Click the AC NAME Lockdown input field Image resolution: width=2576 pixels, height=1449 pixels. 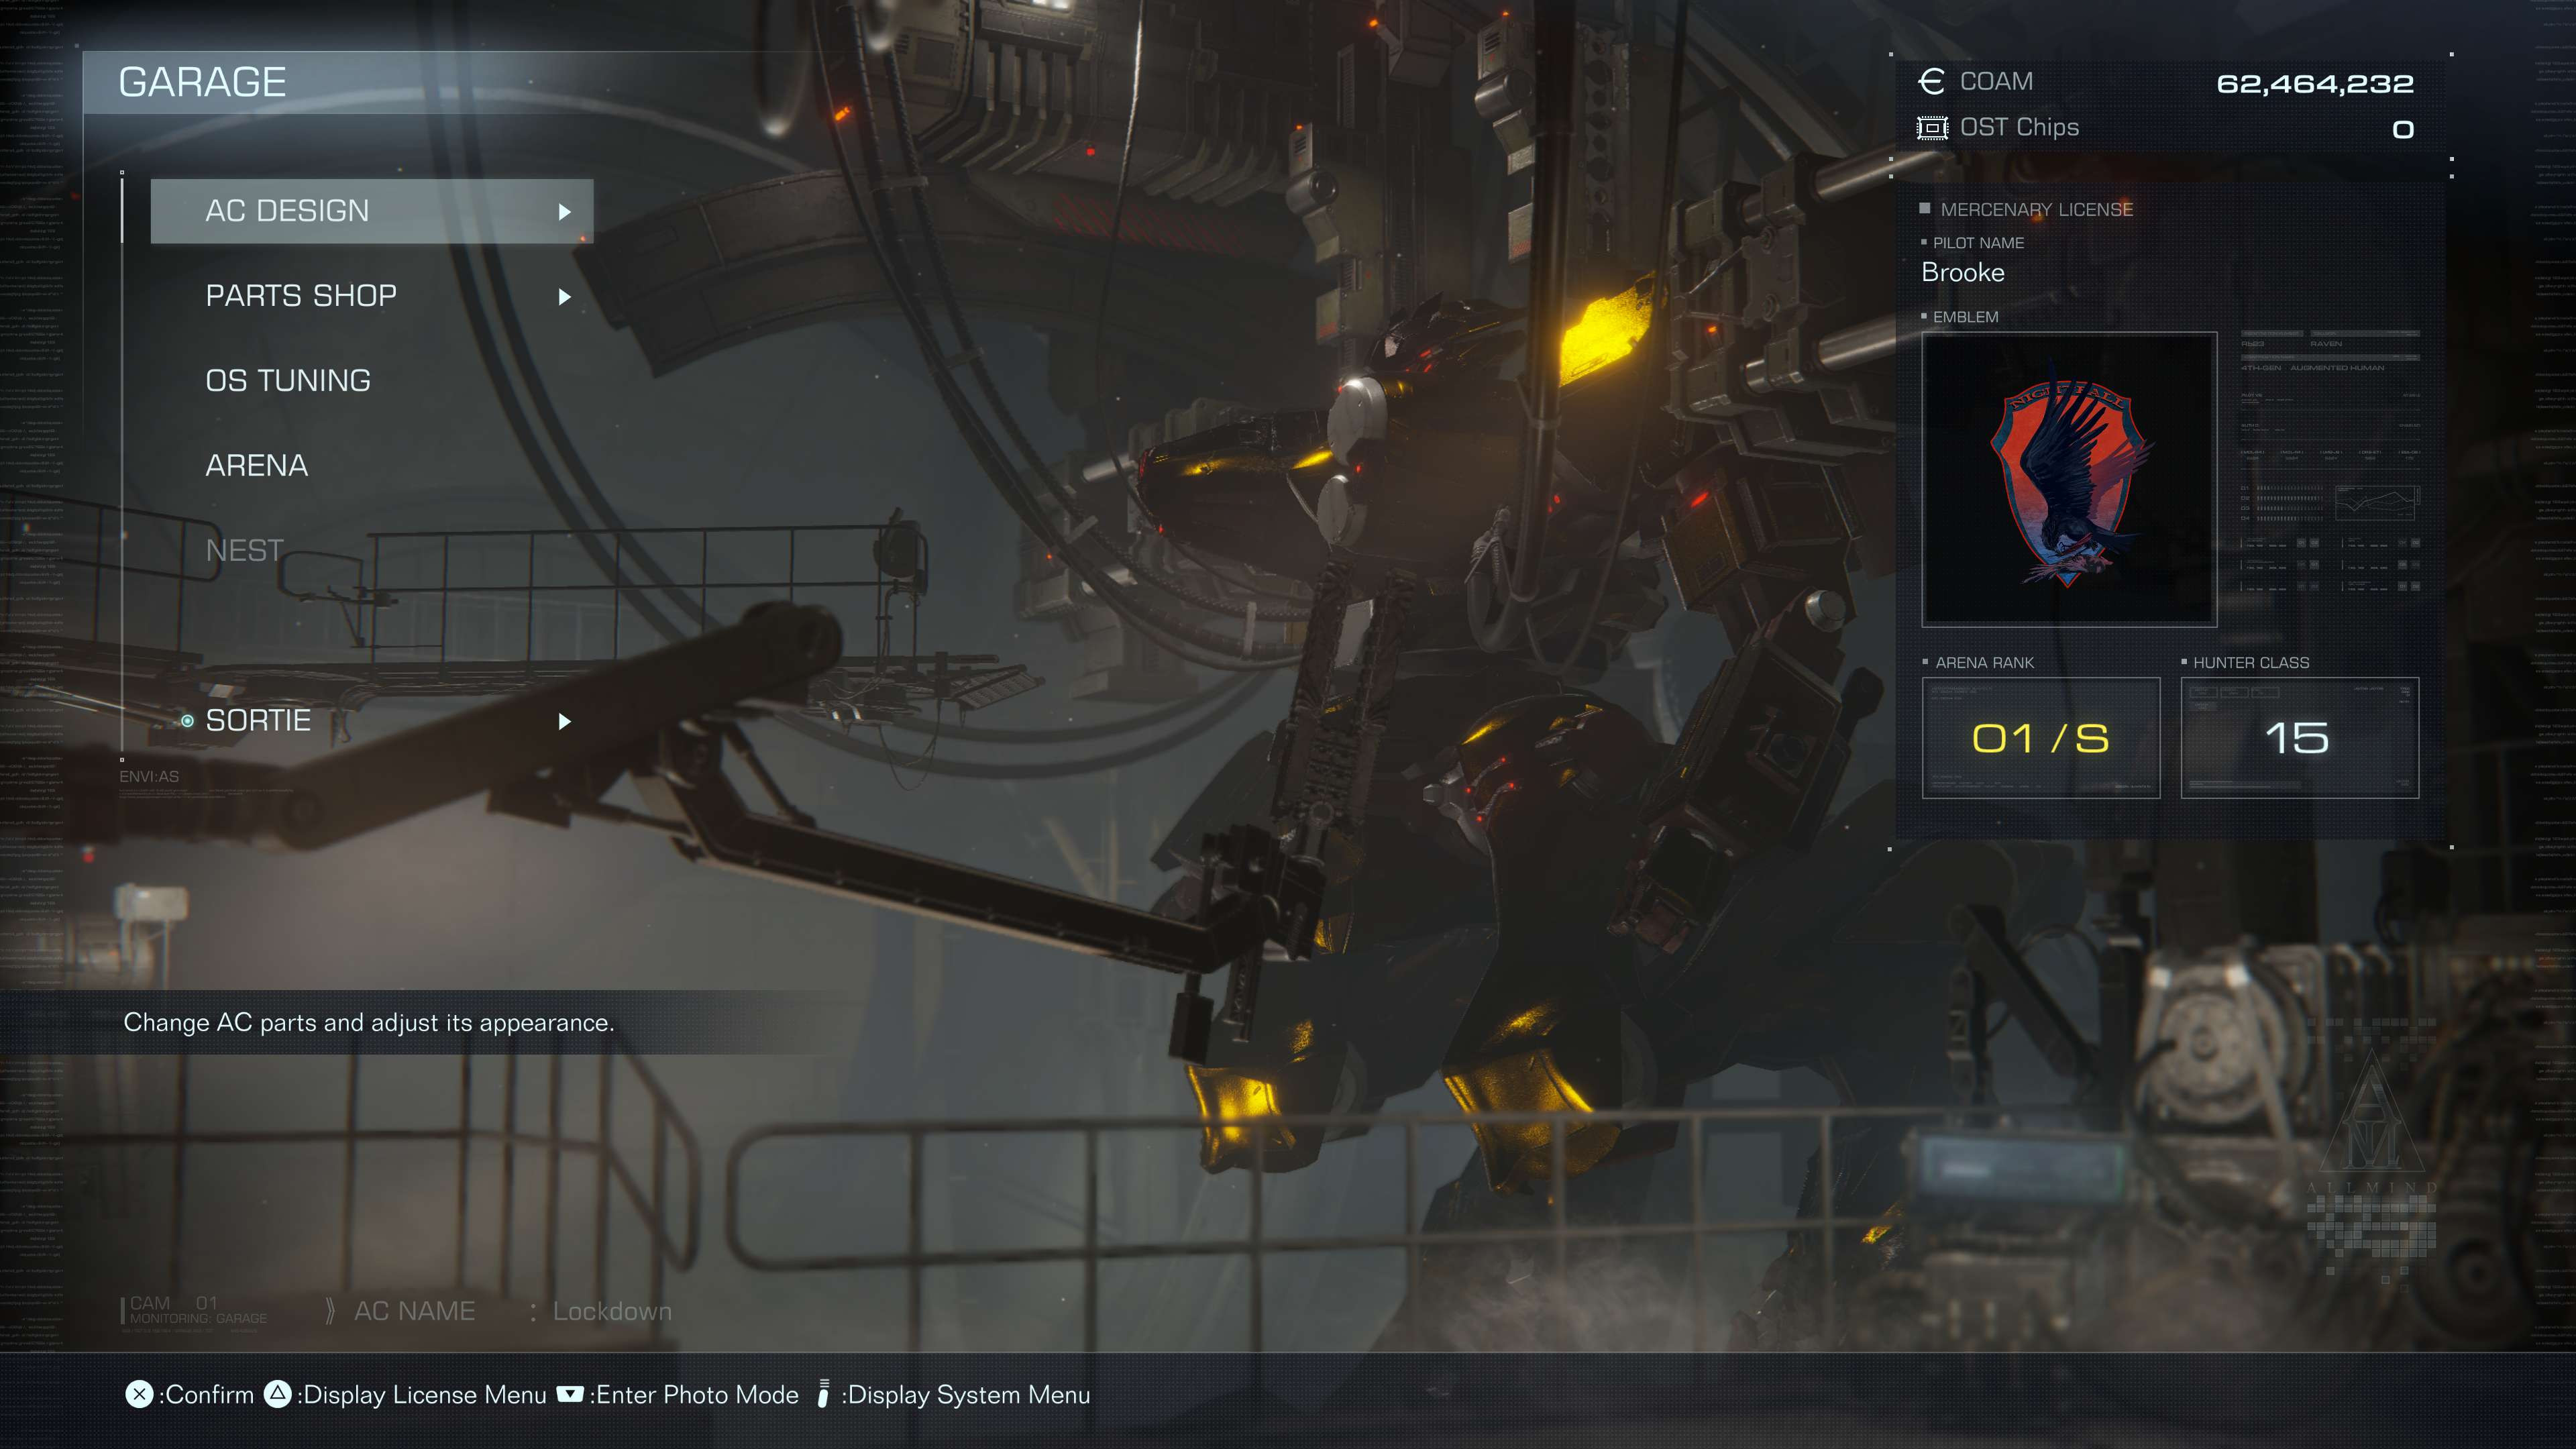(x=610, y=1311)
